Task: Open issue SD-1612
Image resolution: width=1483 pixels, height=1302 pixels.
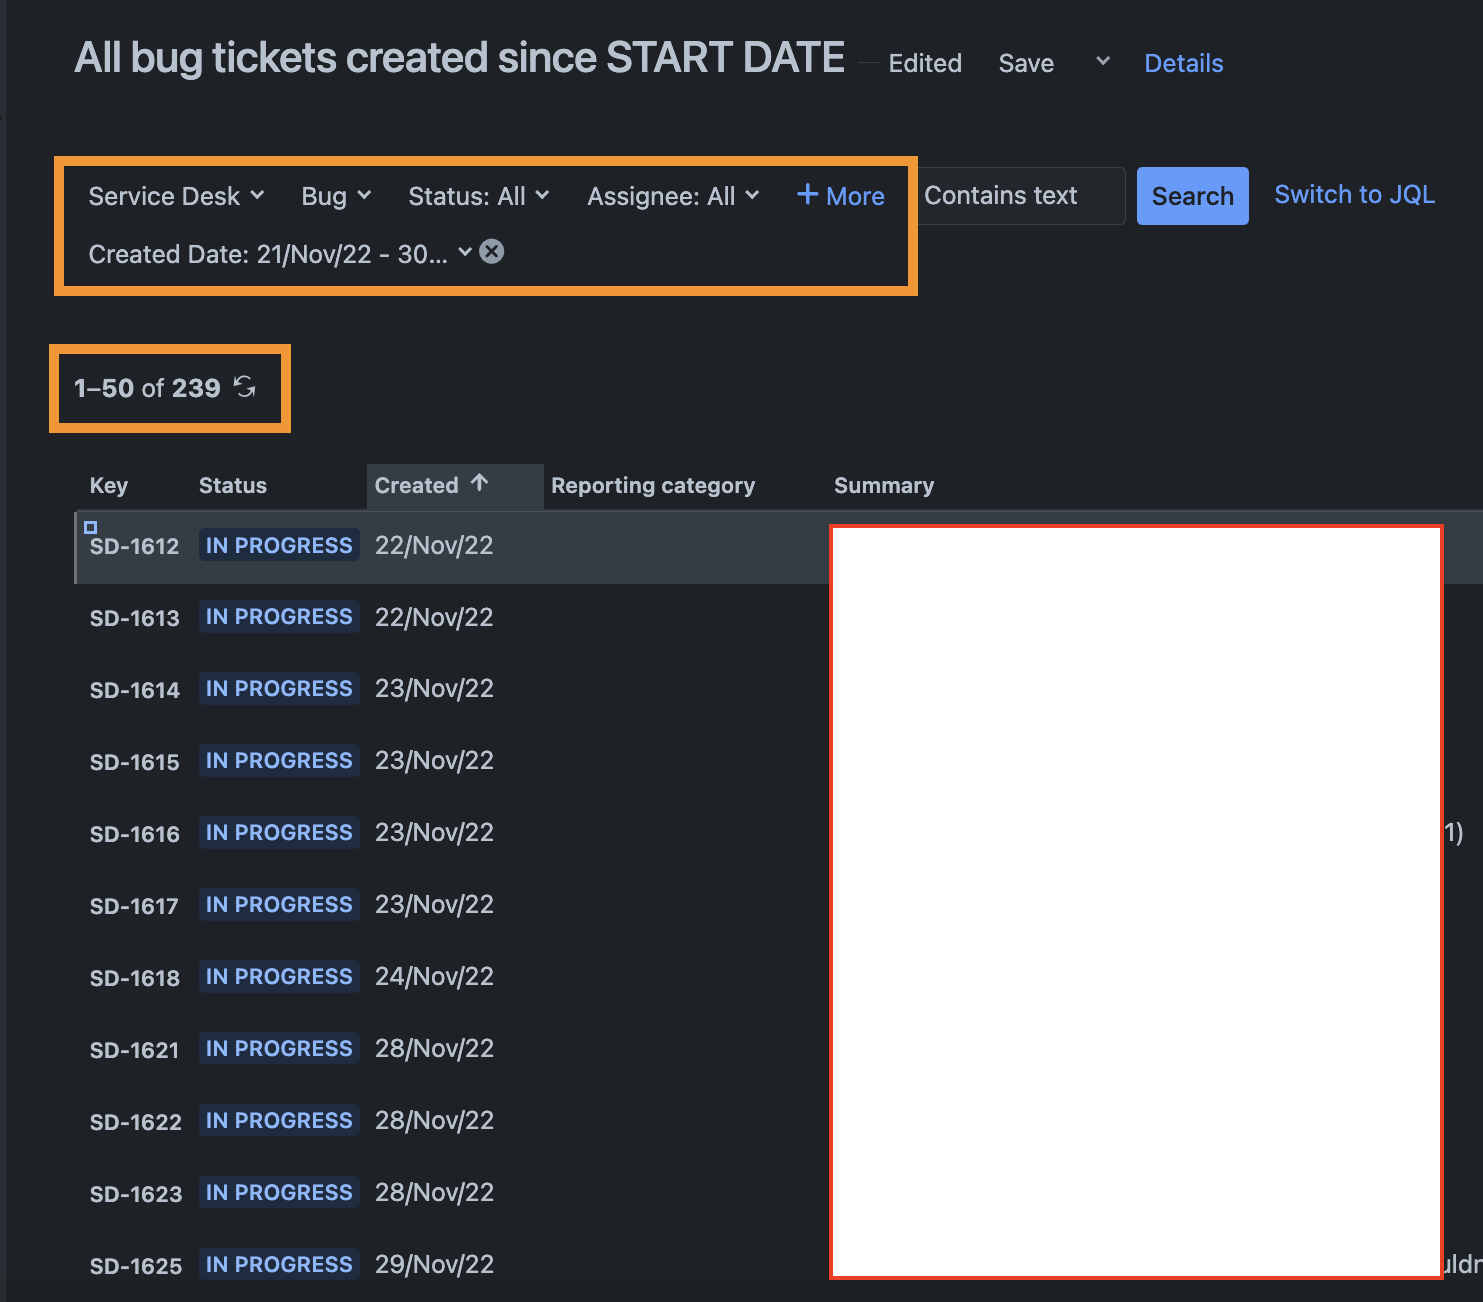Action: (134, 546)
